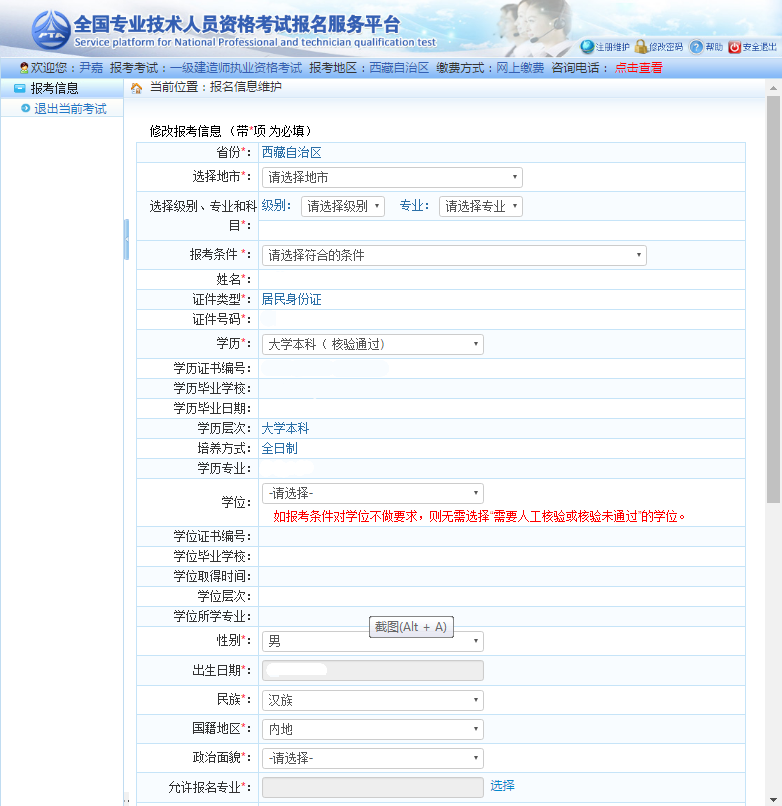Open the 请选择级别 level dropdown
This screenshot has width=782, height=806.
click(x=343, y=206)
